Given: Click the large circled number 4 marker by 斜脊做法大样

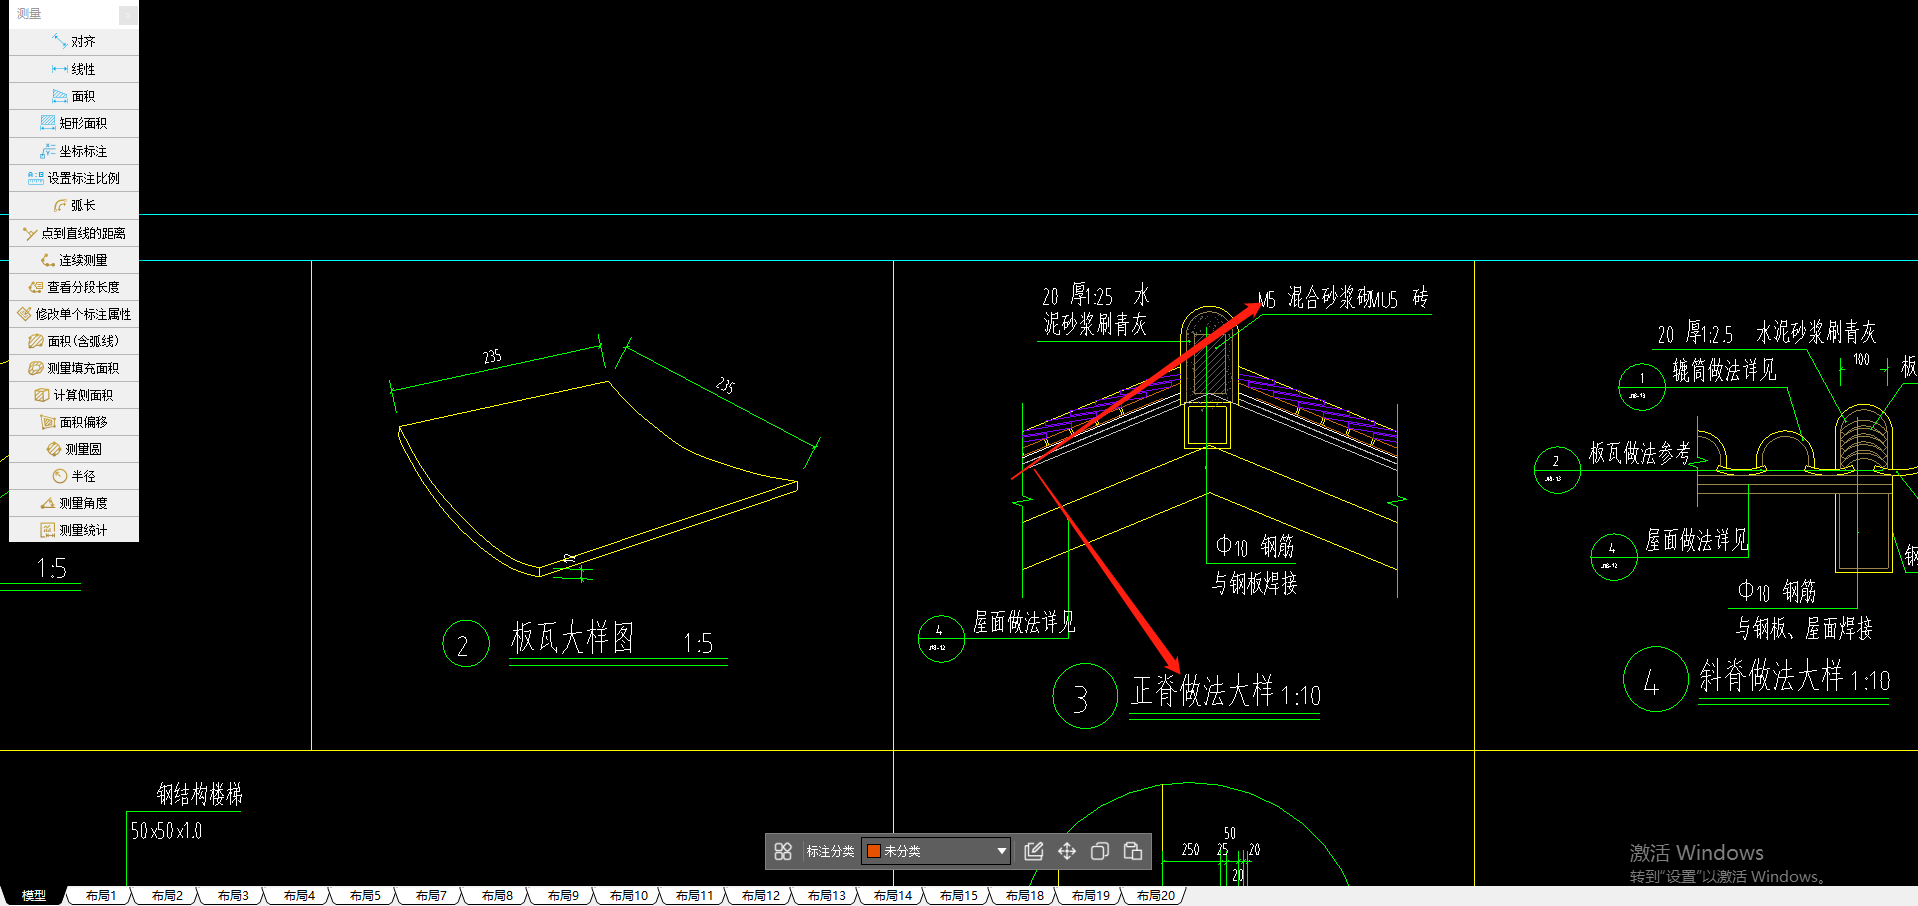Looking at the screenshot, I should (1655, 680).
